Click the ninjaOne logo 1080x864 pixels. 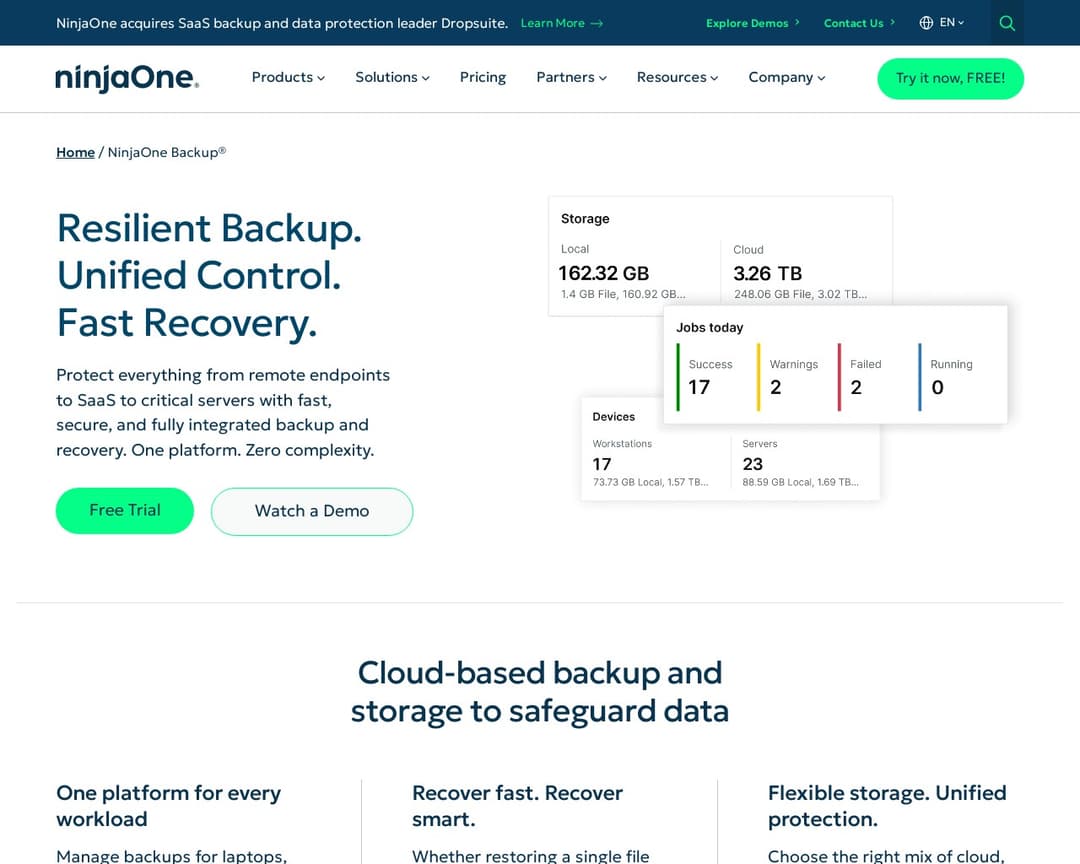[x=127, y=78]
